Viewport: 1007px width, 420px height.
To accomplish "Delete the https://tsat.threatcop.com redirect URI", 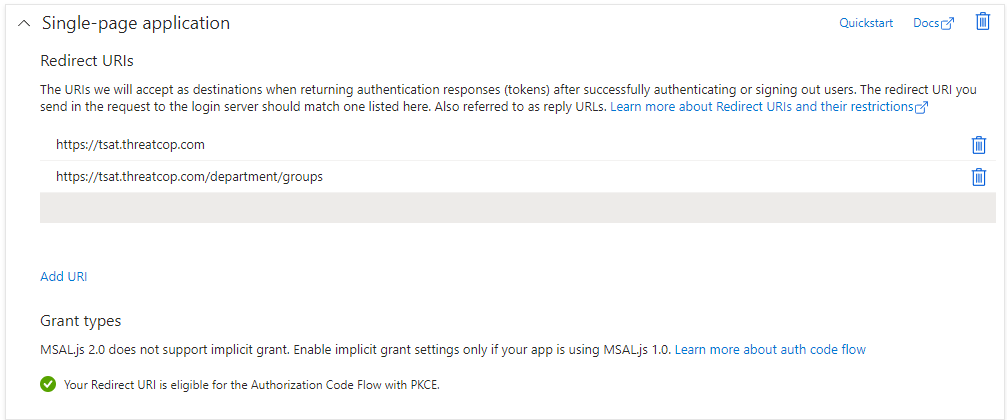I will pos(978,145).
